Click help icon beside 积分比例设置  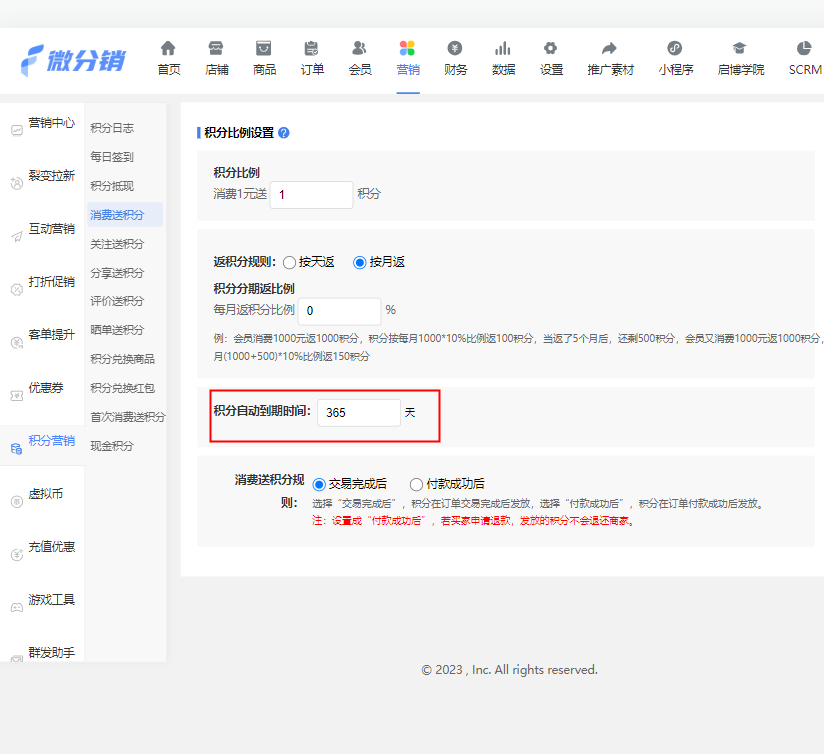pyautogui.click(x=284, y=133)
